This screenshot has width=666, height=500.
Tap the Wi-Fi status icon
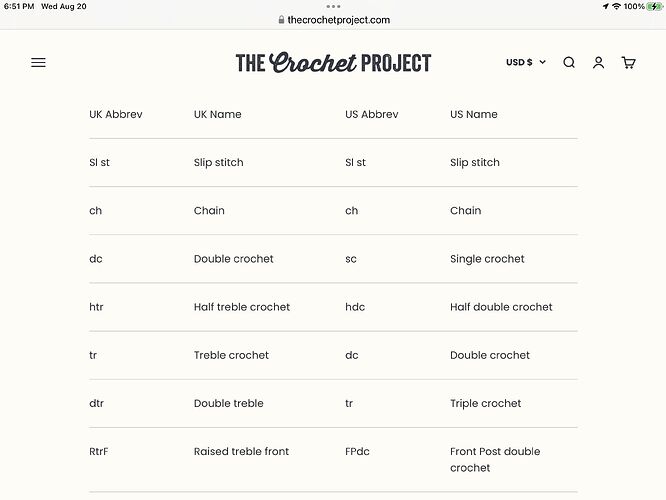point(616,6)
